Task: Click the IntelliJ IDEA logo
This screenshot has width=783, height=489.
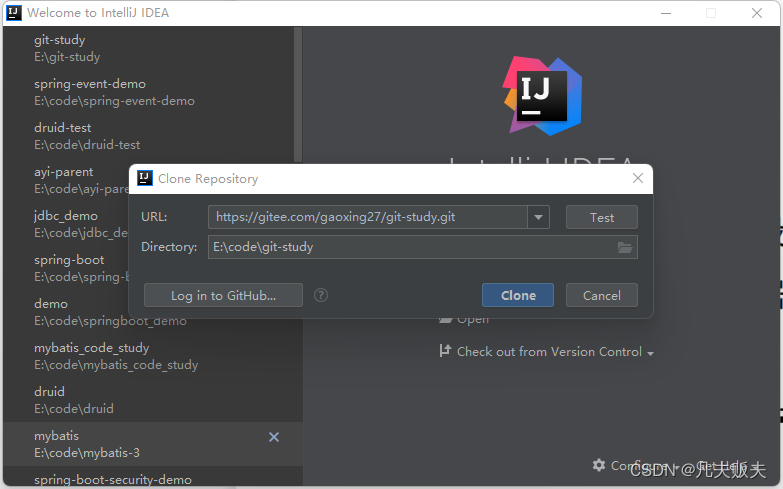Action: [x=542, y=95]
